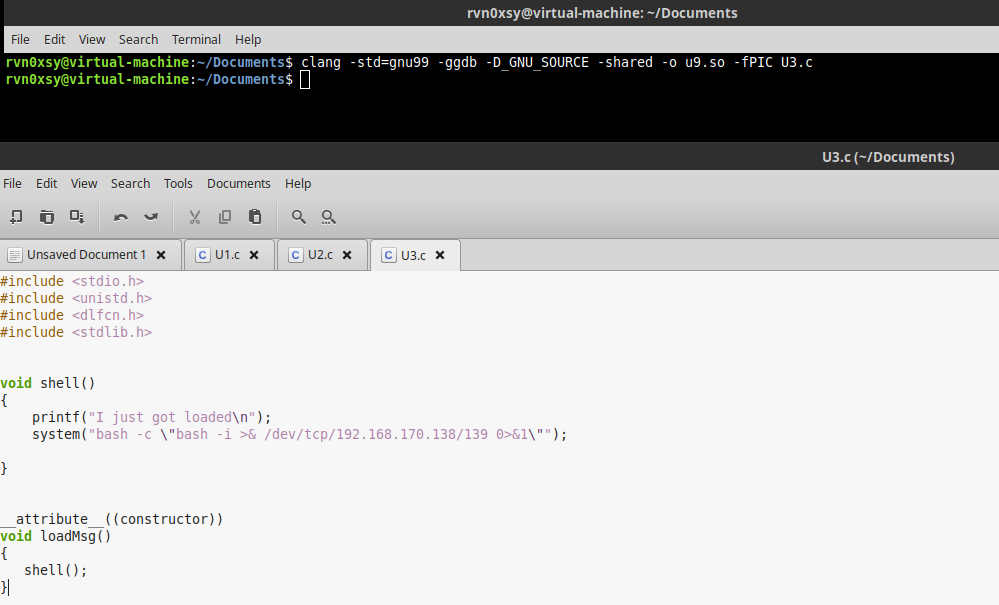This screenshot has width=999, height=605.
Task: Open the terminal Search menu
Action: 138,39
